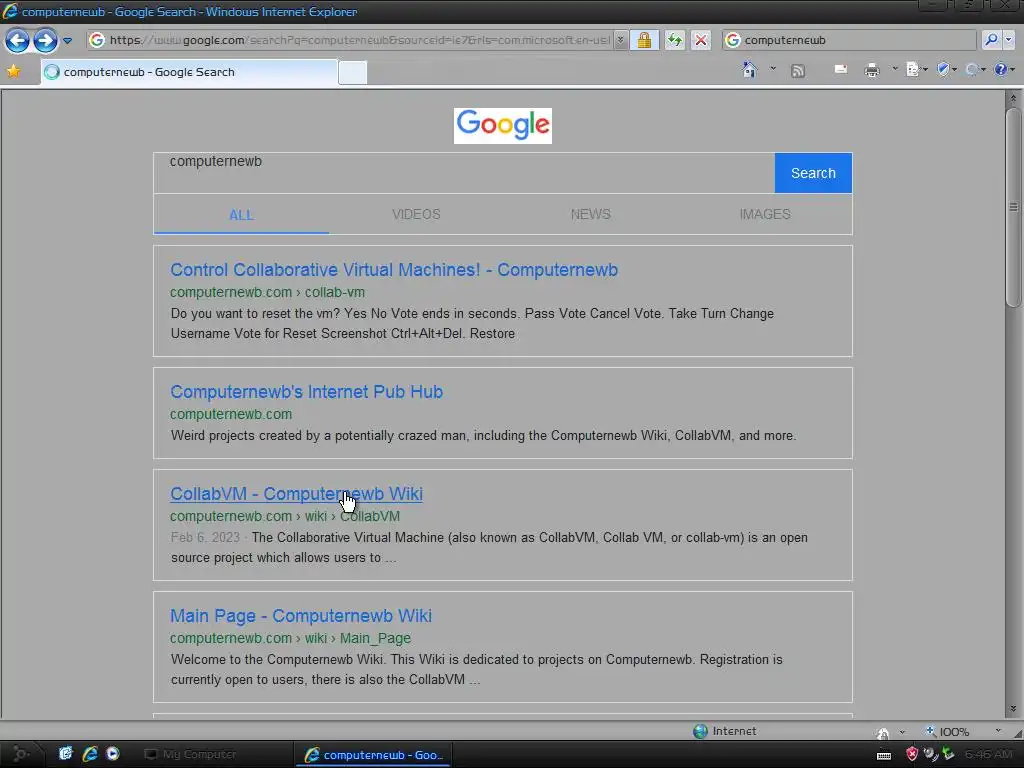This screenshot has width=1024, height=768.
Task: Click the taskbar clock showing 6:46 AM
Action: (x=988, y=754)
